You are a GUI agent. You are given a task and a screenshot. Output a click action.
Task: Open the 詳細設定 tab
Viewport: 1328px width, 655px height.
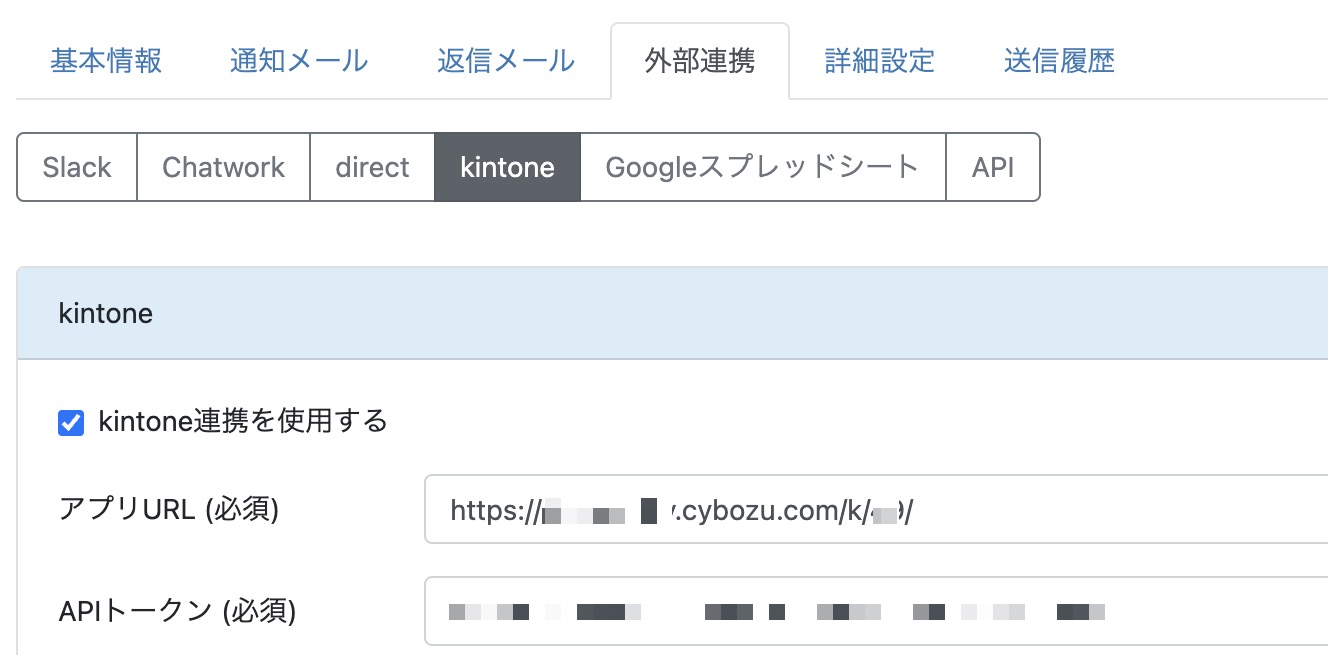tap(879, 61)
